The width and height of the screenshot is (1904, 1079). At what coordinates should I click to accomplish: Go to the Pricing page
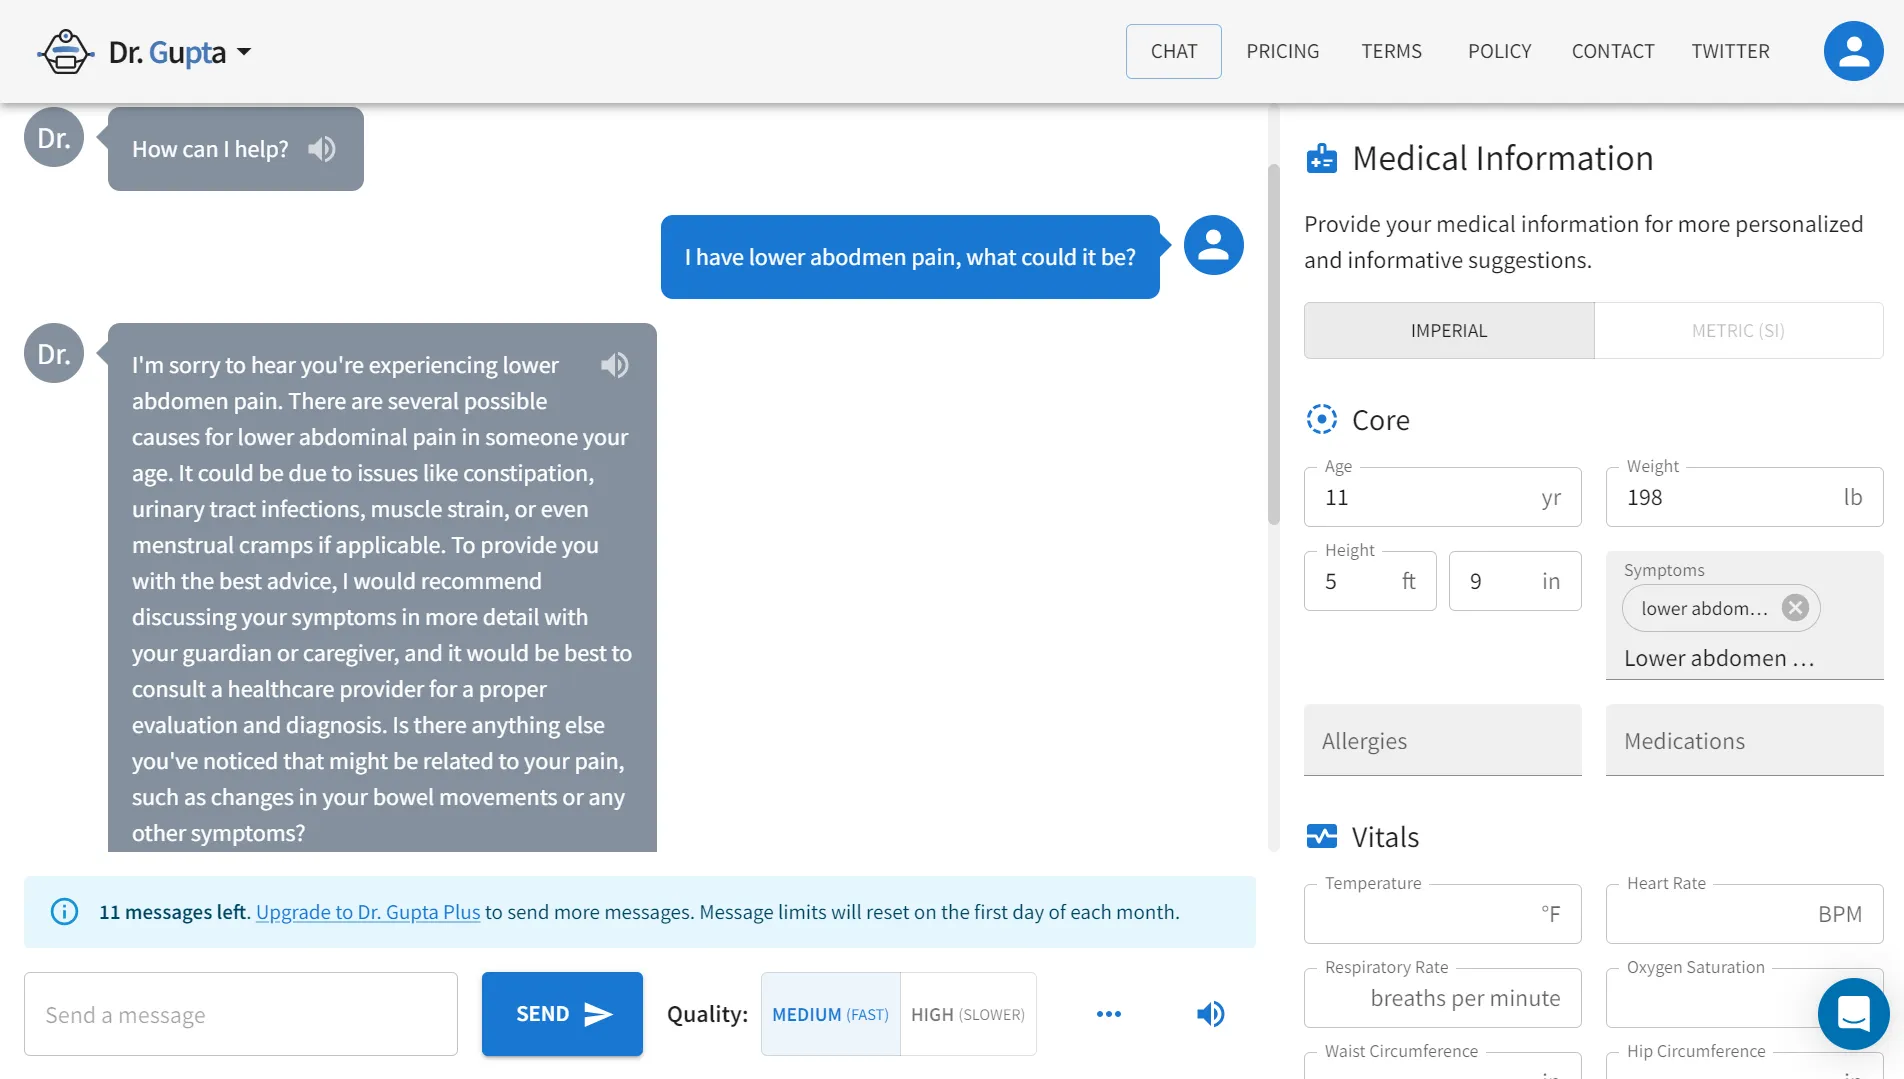[1282, 51]
